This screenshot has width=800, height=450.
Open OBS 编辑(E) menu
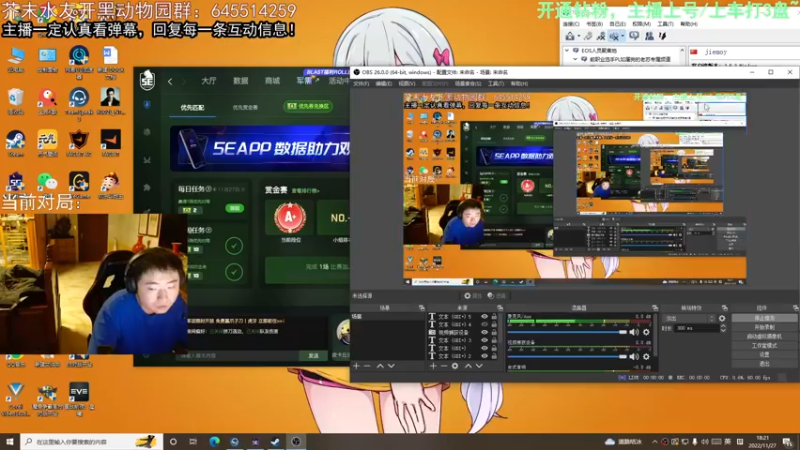pos(383,84)
